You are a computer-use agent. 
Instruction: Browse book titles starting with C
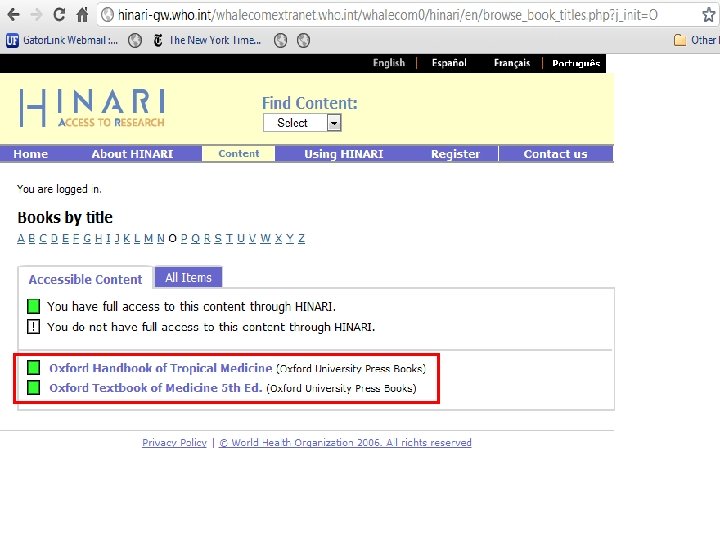43,238
